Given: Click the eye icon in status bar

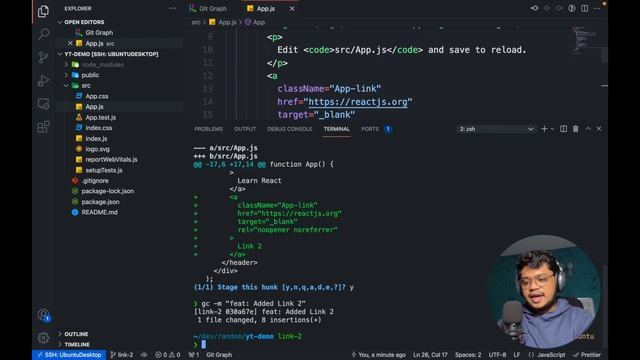Looking at the screenshot, I should coord(144,355).
